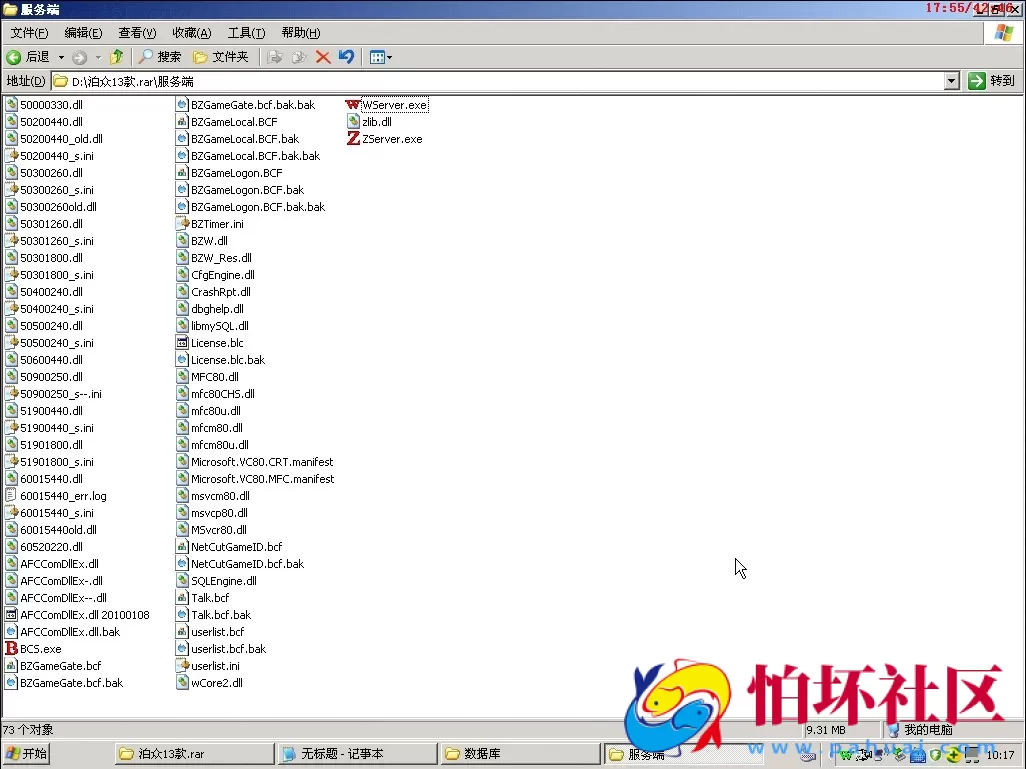Open the Search (搜索) toolbar button
The image size is (1026, 769).
coord(160,57)
